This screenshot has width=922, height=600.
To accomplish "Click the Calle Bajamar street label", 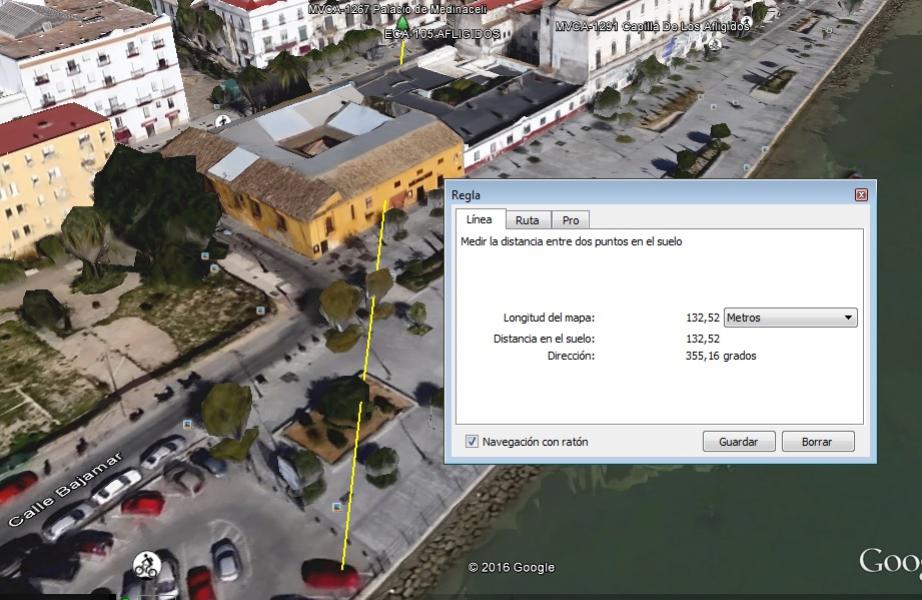I will (x=66, y=490).
